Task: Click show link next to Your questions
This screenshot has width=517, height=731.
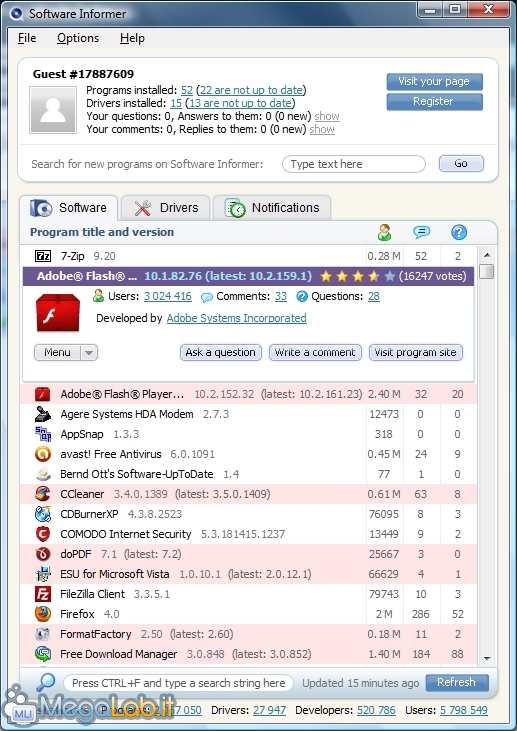Action: pos(327,116)
